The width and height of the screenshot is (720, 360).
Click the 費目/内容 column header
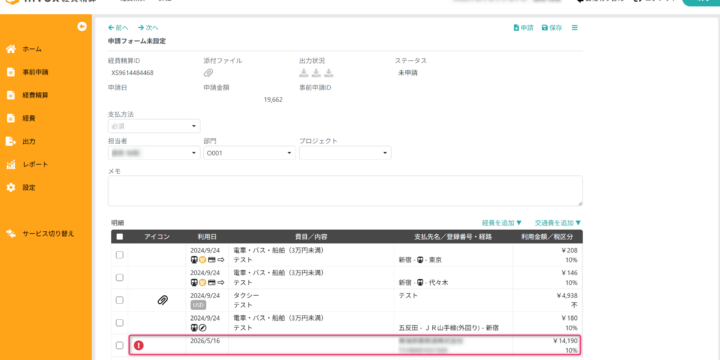311,237
